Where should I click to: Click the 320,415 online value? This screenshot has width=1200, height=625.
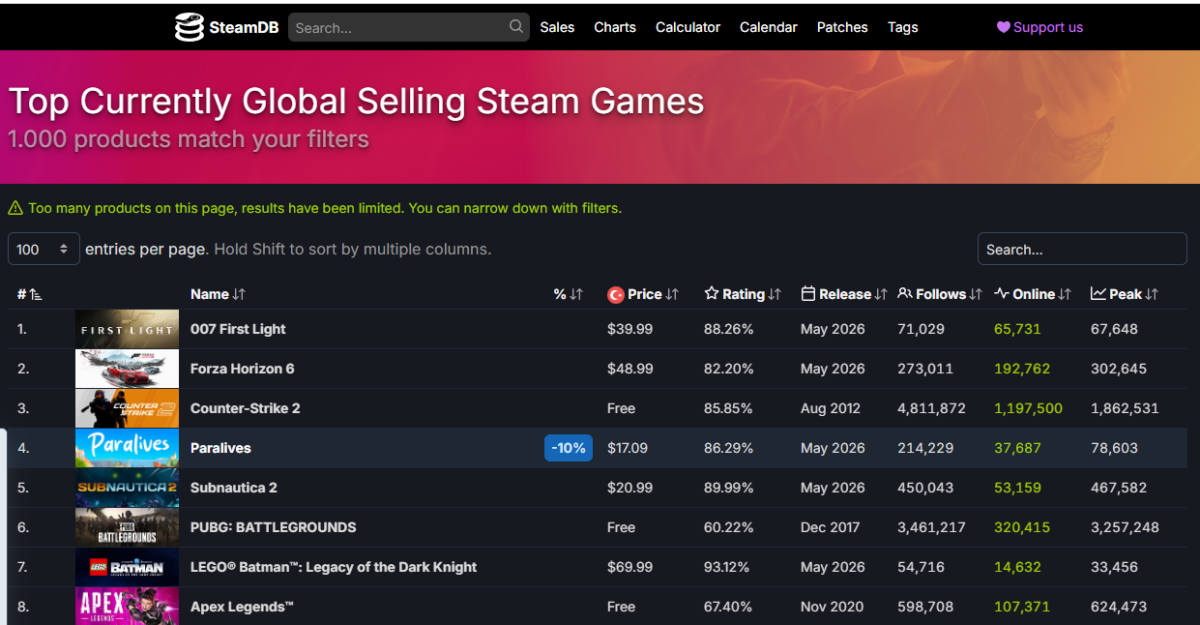[1022, 527]
